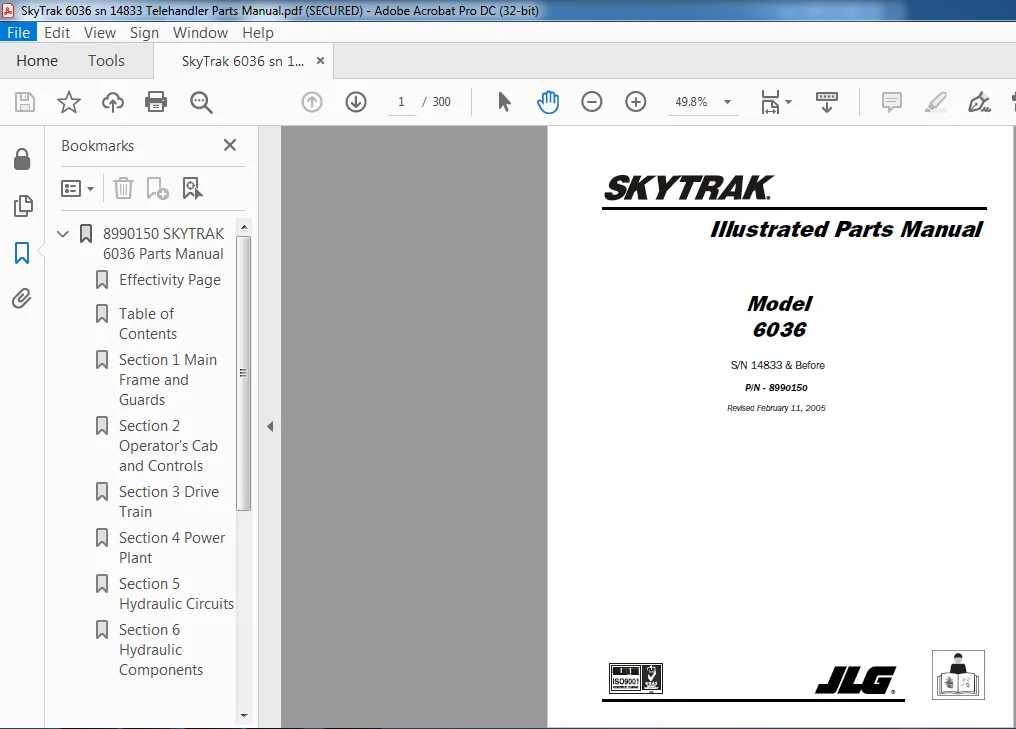Image resolution: width=1016 pixels, height=729 pixels.
Task: Open 8990150 SKYTRAK 6036 Parts Manual bookmark
Action: click(x=163, y=244)
